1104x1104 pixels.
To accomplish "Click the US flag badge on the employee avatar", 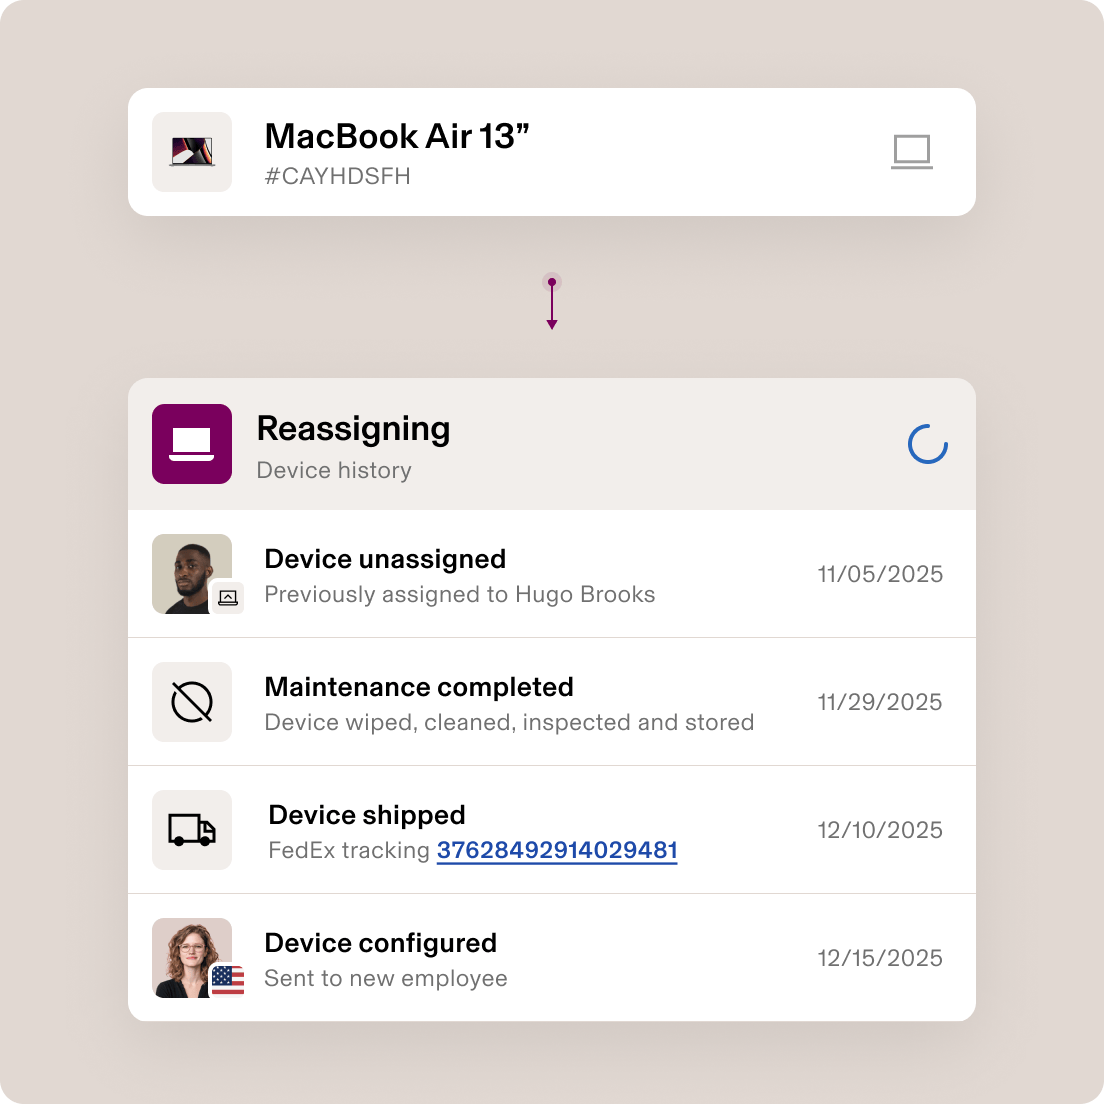I will [228, 981].
